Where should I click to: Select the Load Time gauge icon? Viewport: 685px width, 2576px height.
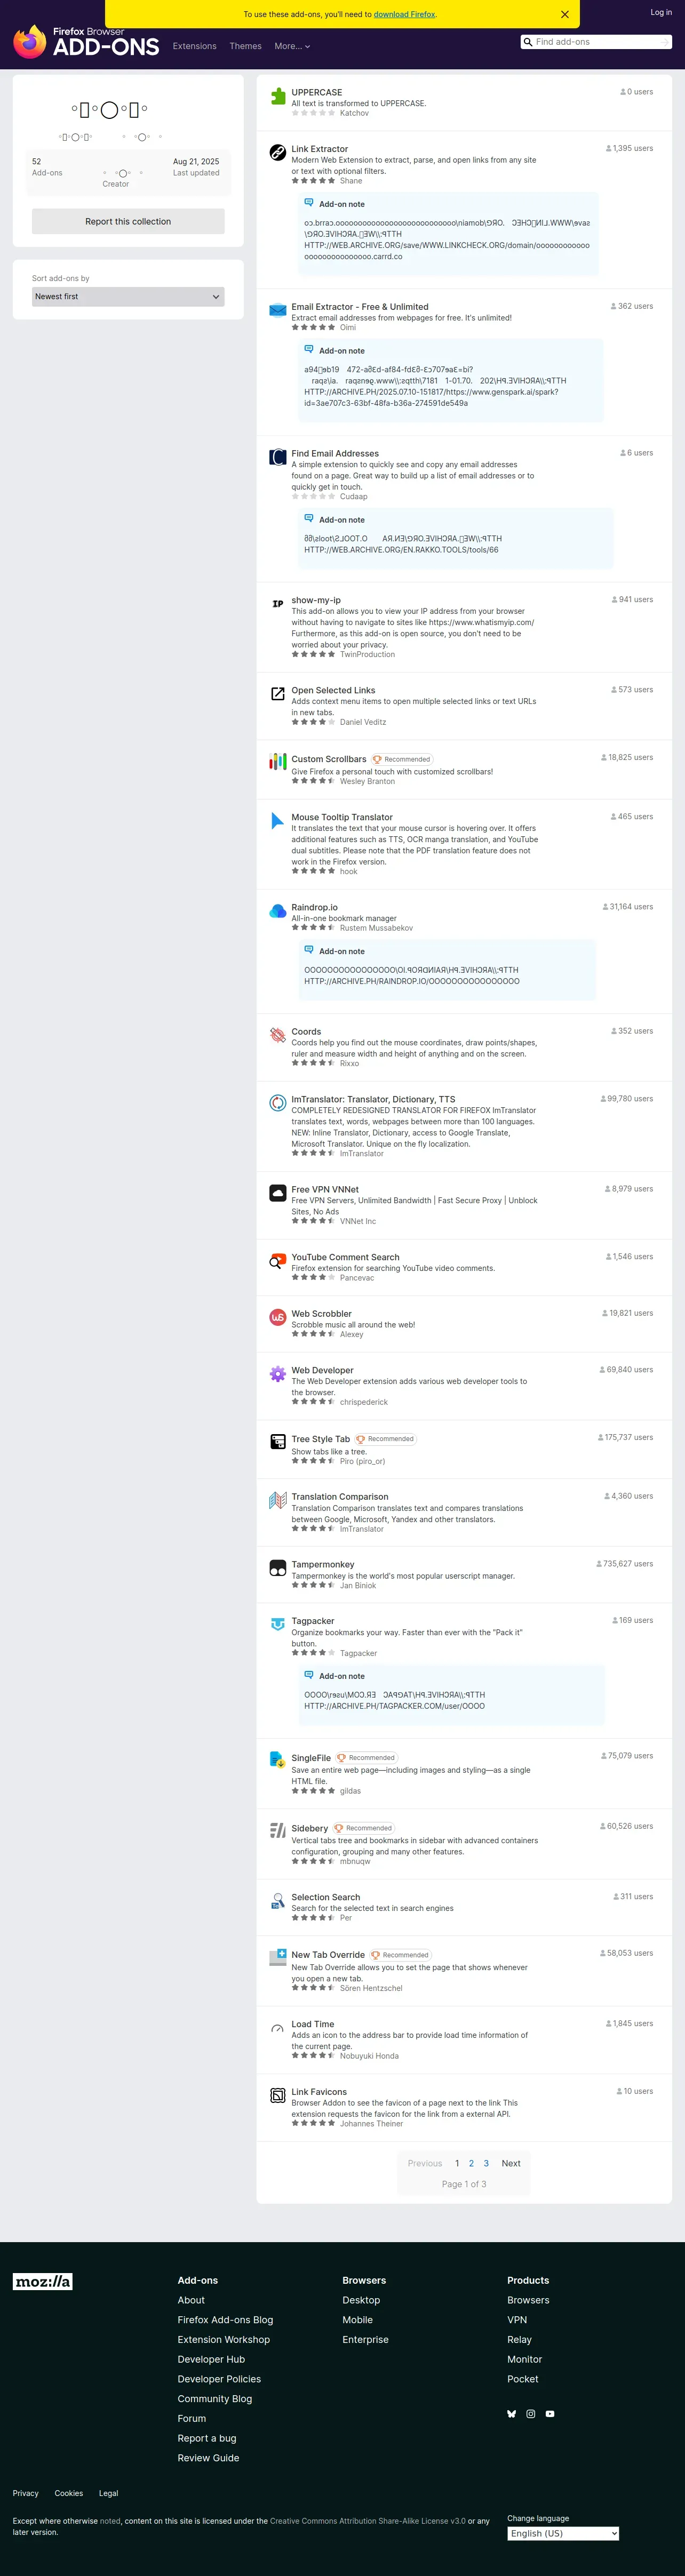278,2028
